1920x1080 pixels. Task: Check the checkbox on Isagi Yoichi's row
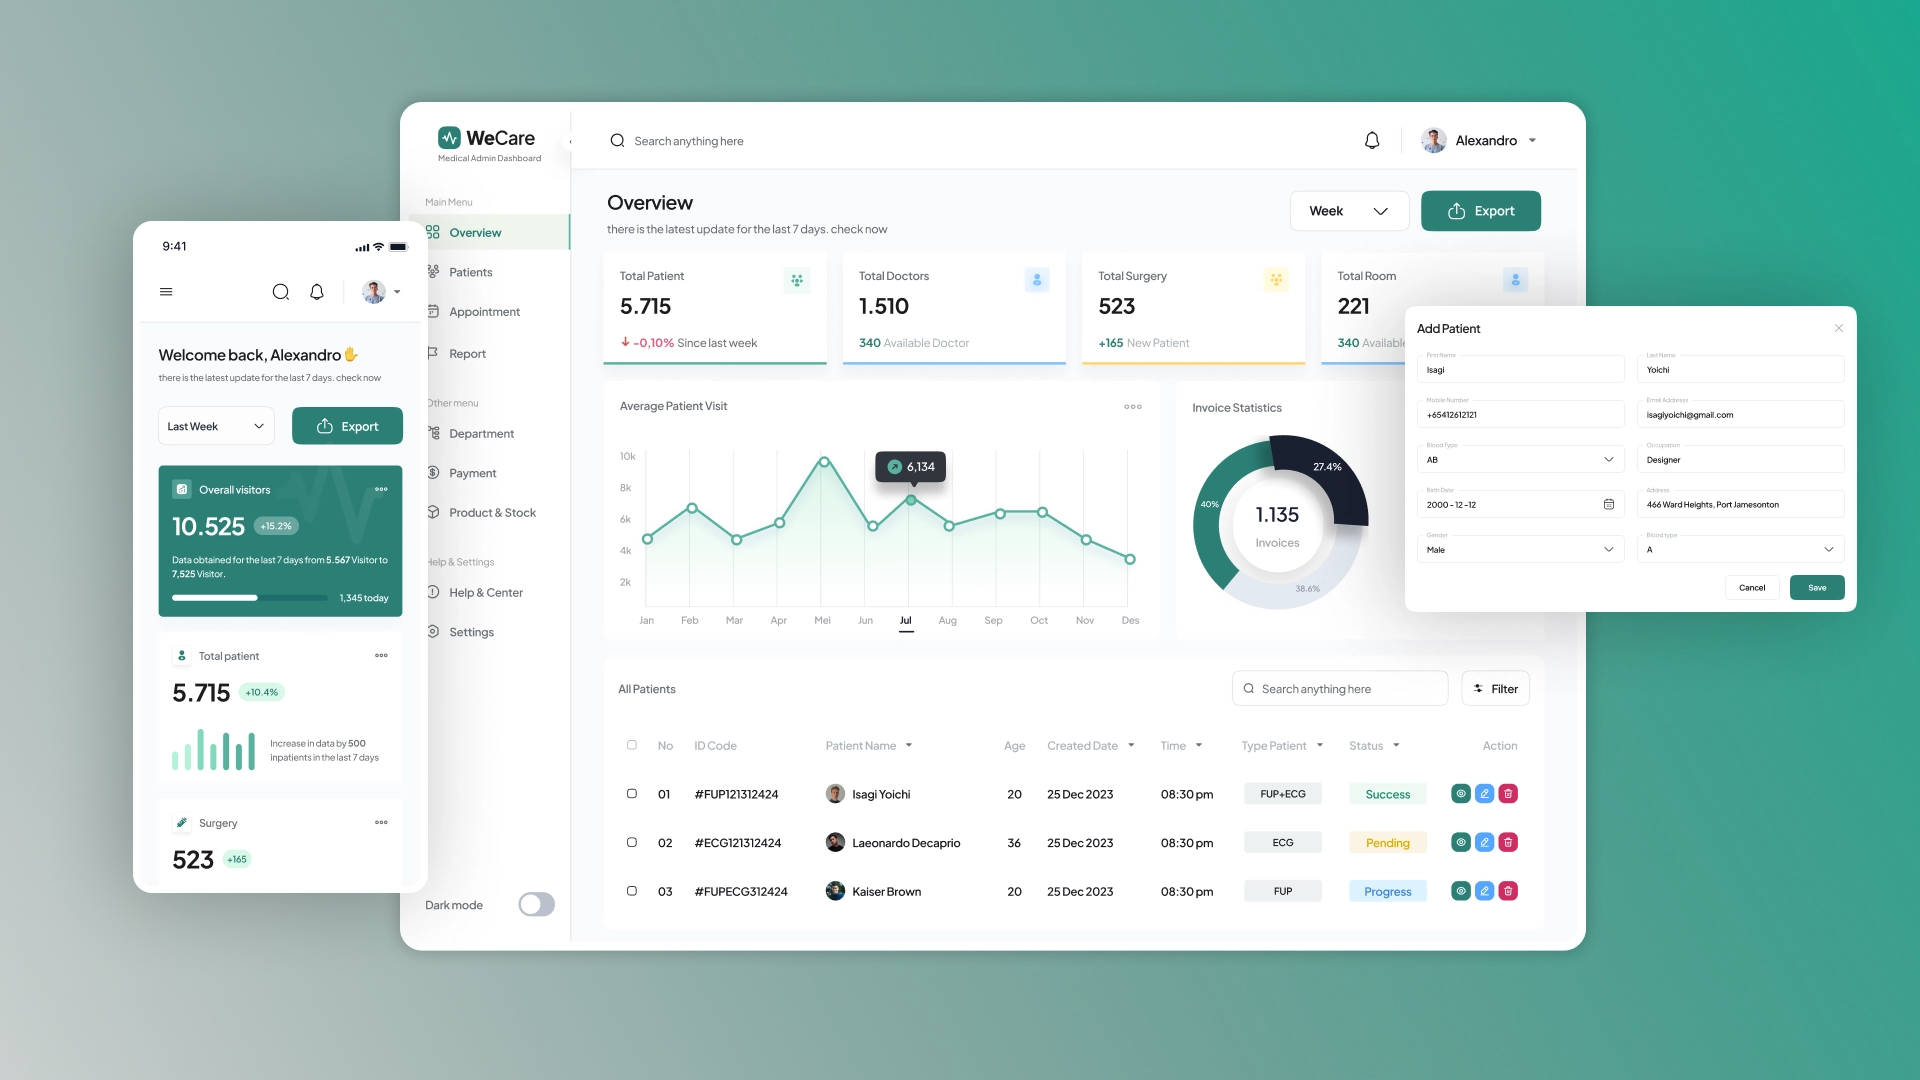pos(631,794)
